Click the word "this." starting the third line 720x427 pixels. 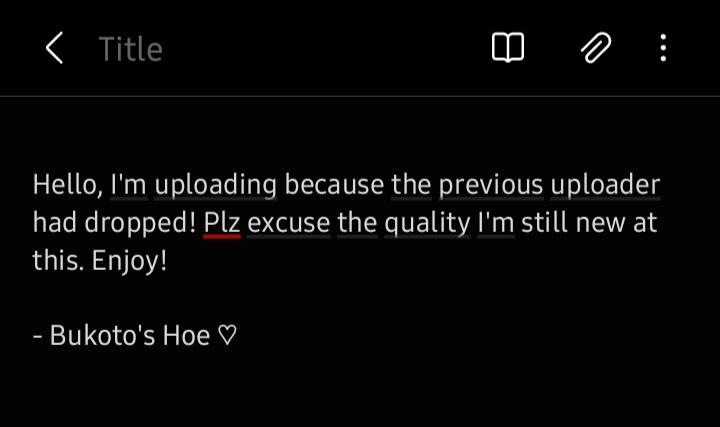point(58,261)
